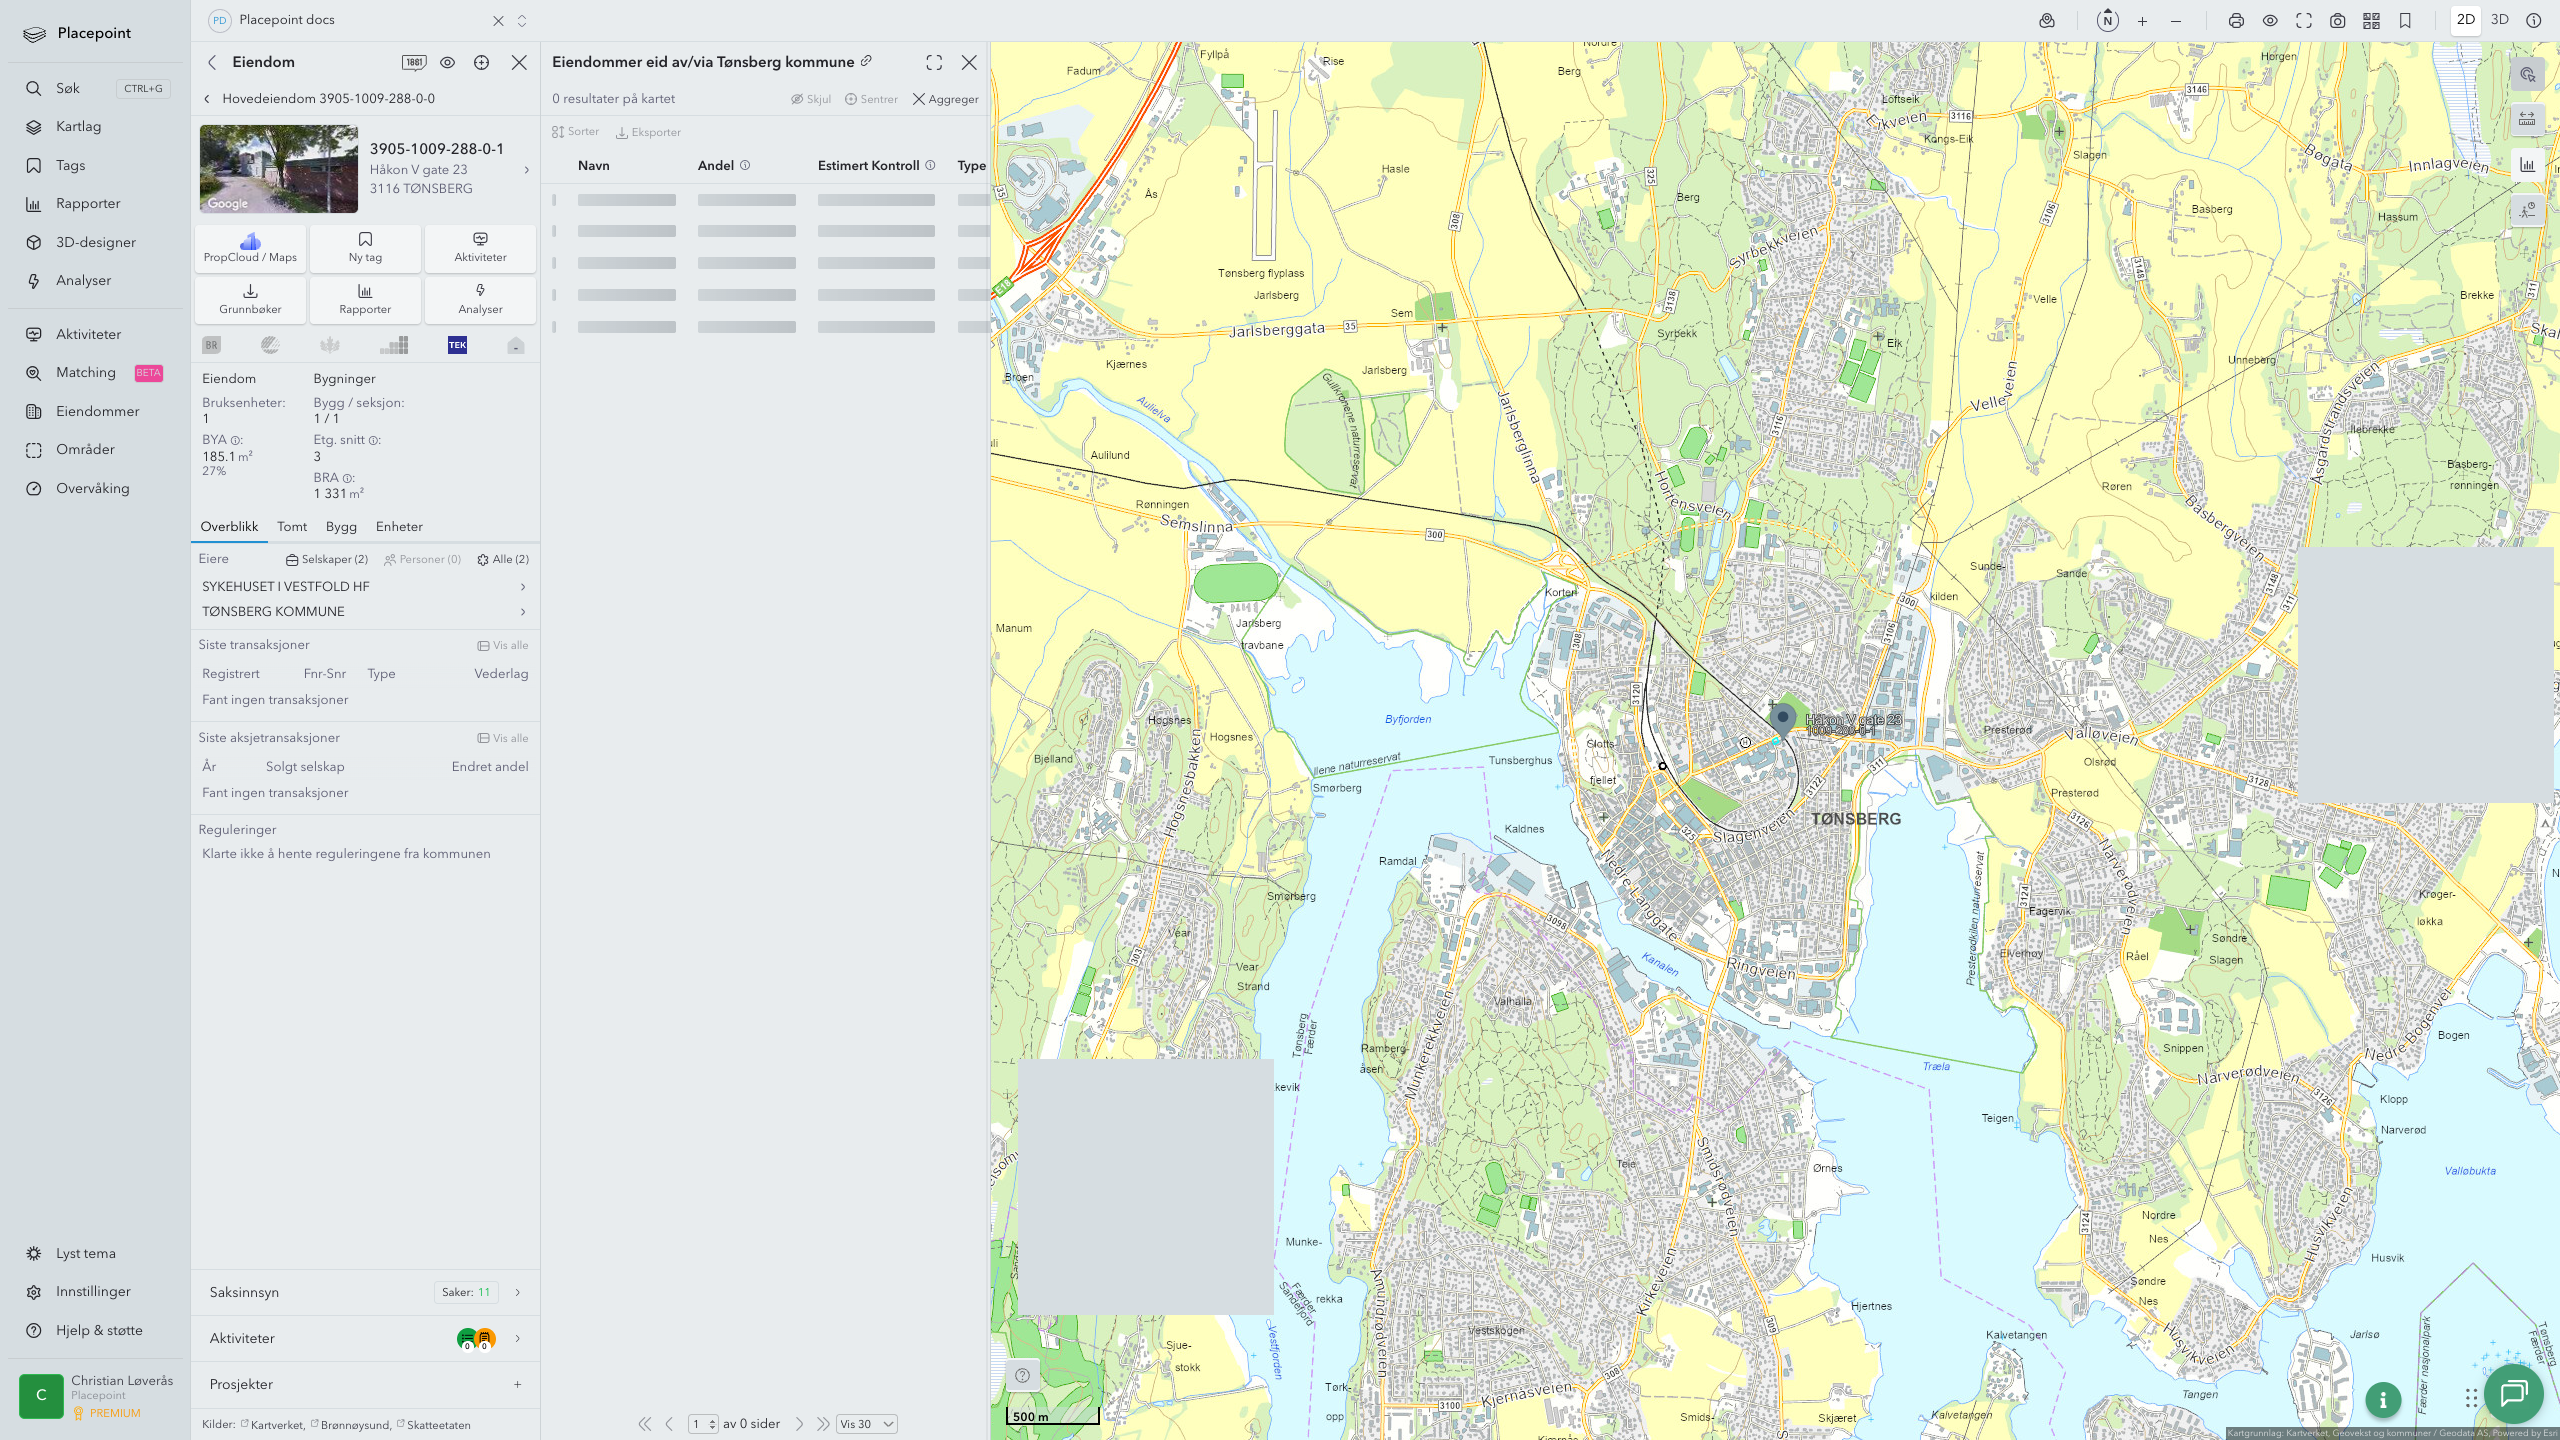Open the travel-time walking tool
The image size is (2560, 1440).
(x=2527, y=210)
